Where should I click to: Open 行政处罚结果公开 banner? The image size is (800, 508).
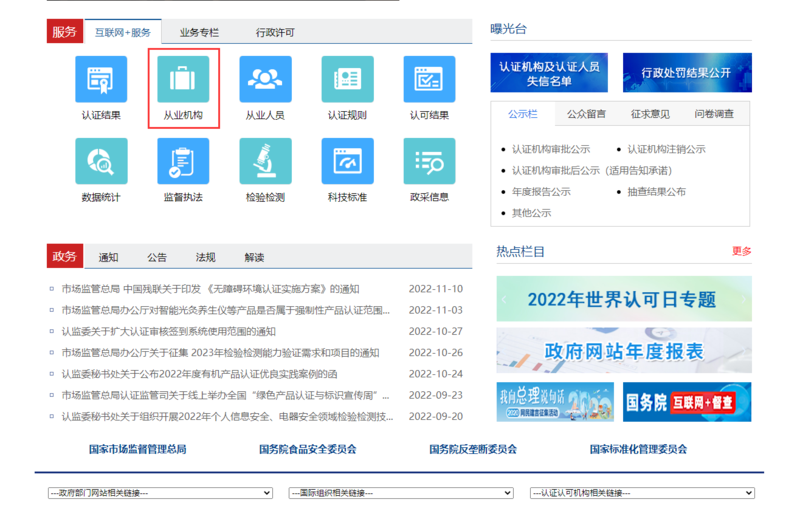(x=687, y=72)
